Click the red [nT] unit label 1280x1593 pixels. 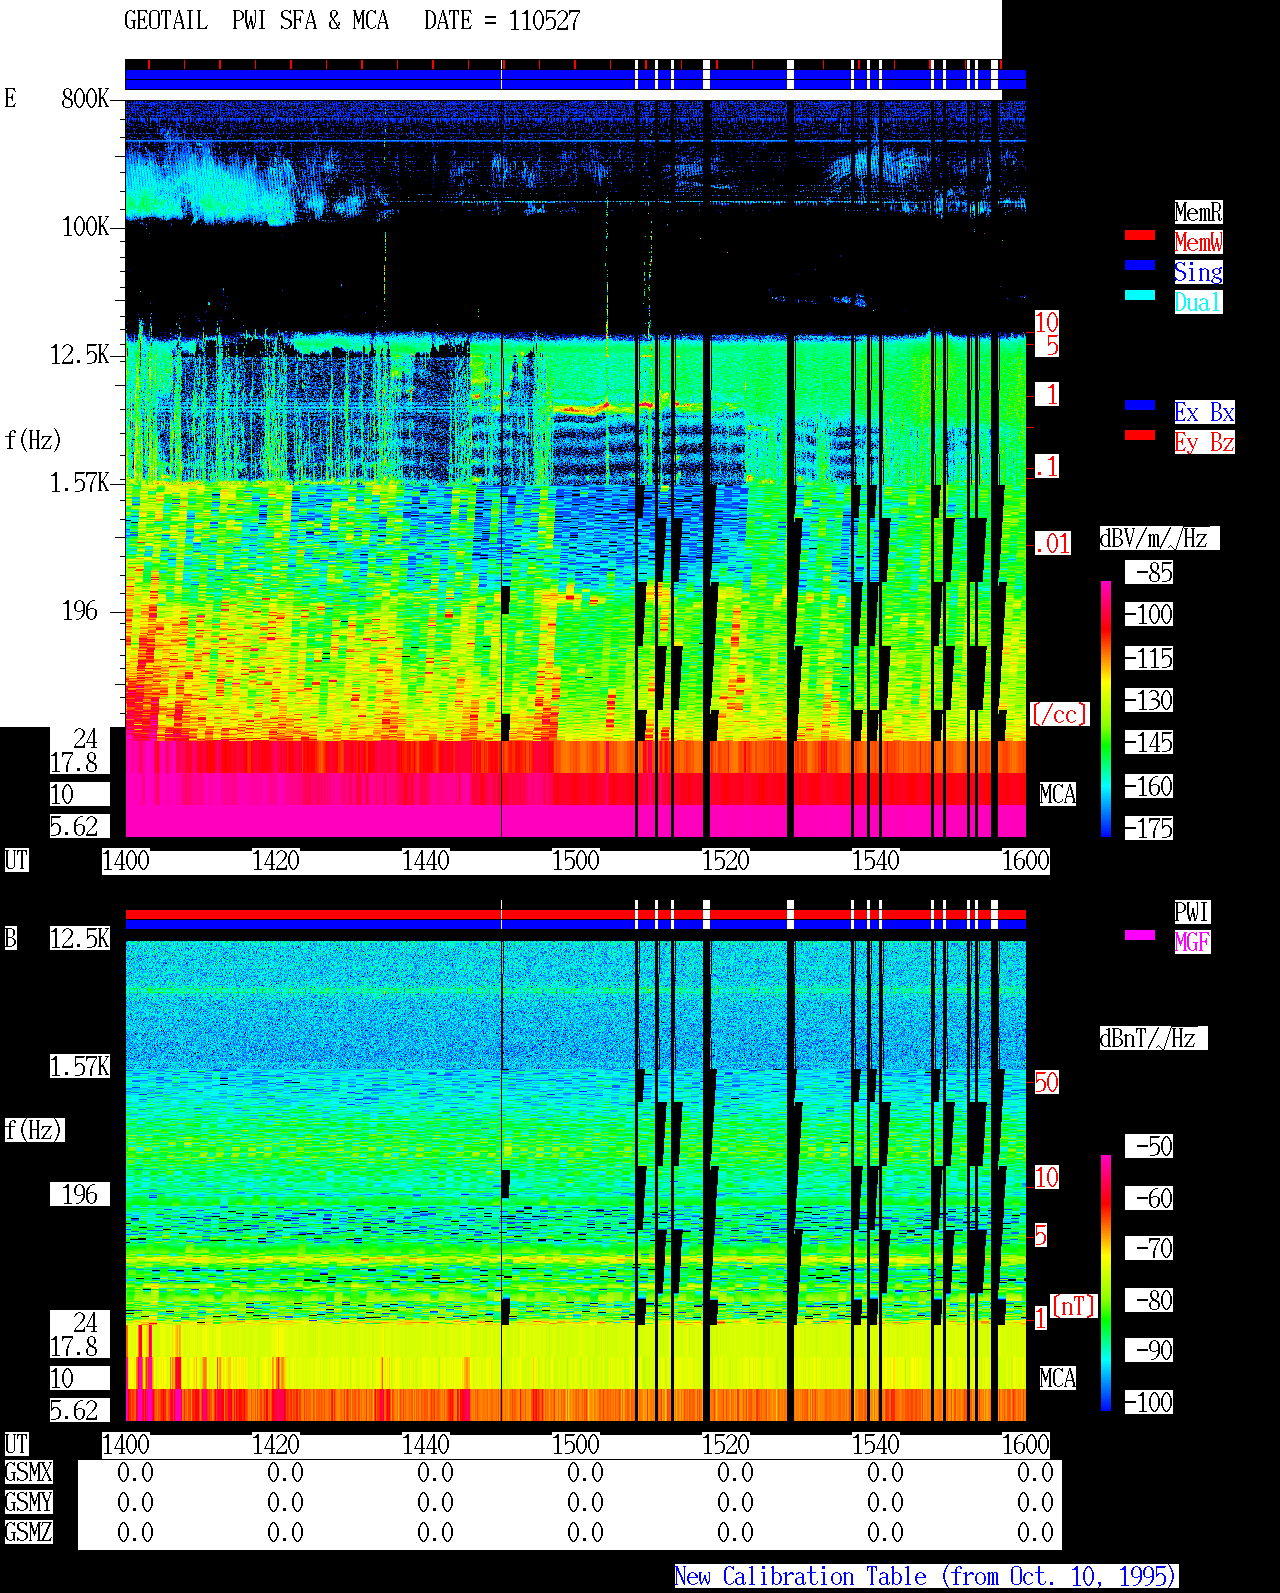[1074, 1306]
